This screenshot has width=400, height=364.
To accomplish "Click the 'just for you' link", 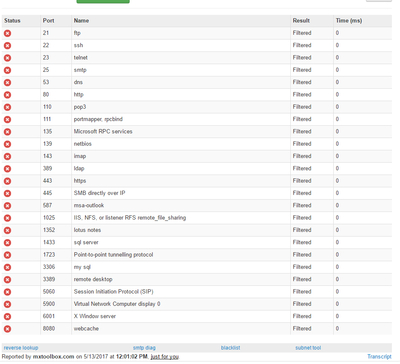I will pos(165,357).
